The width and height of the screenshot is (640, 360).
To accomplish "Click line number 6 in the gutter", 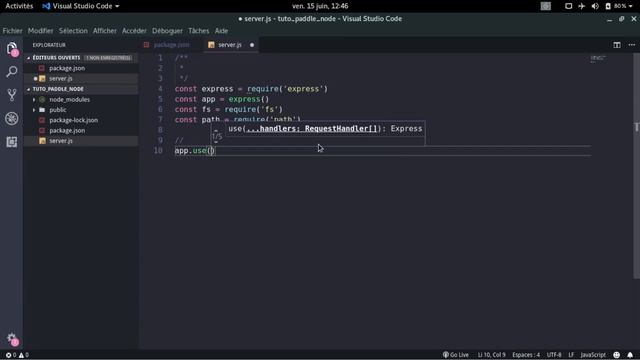I will click(x=160, y=109).
